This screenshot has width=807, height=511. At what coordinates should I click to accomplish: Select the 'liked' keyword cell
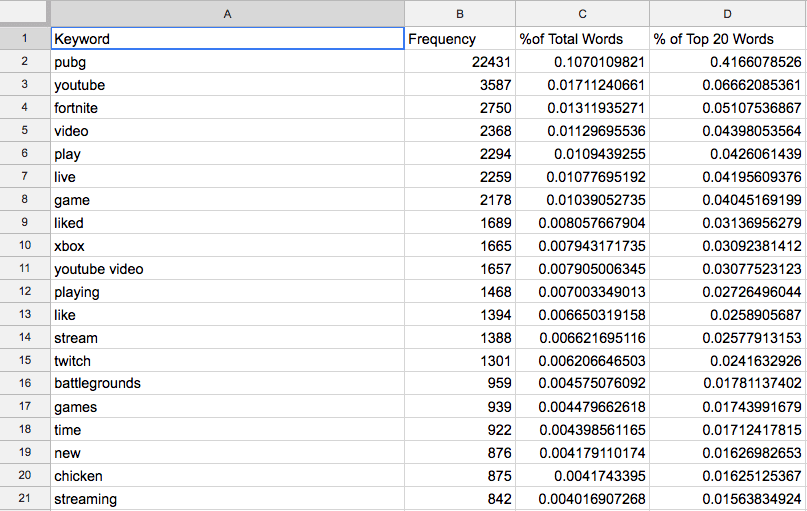tap(227, 222)
